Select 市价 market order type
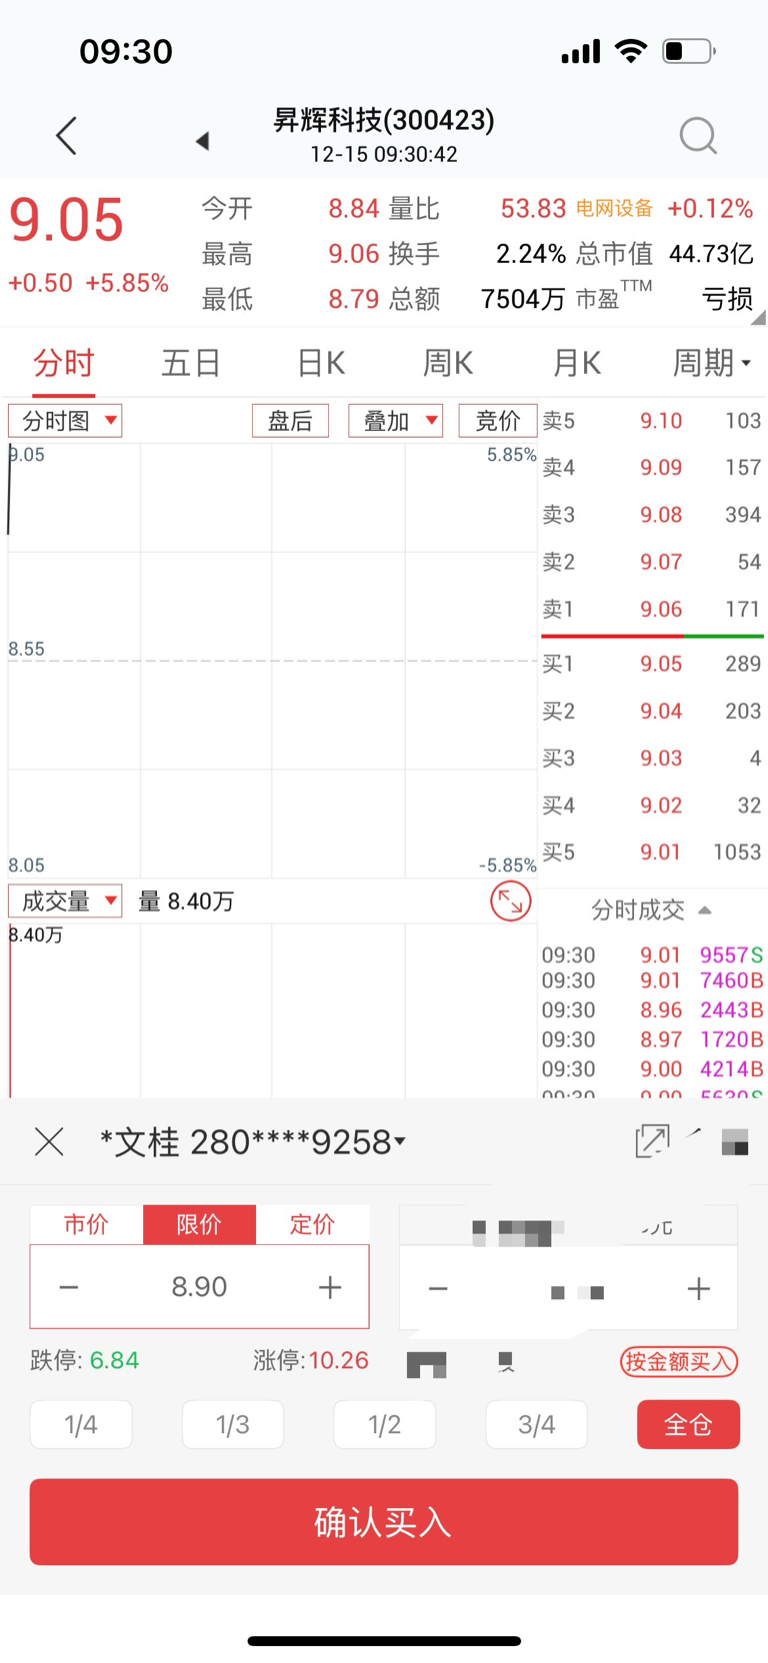This screenshot has width=768, height=1663. [86, 1224]
